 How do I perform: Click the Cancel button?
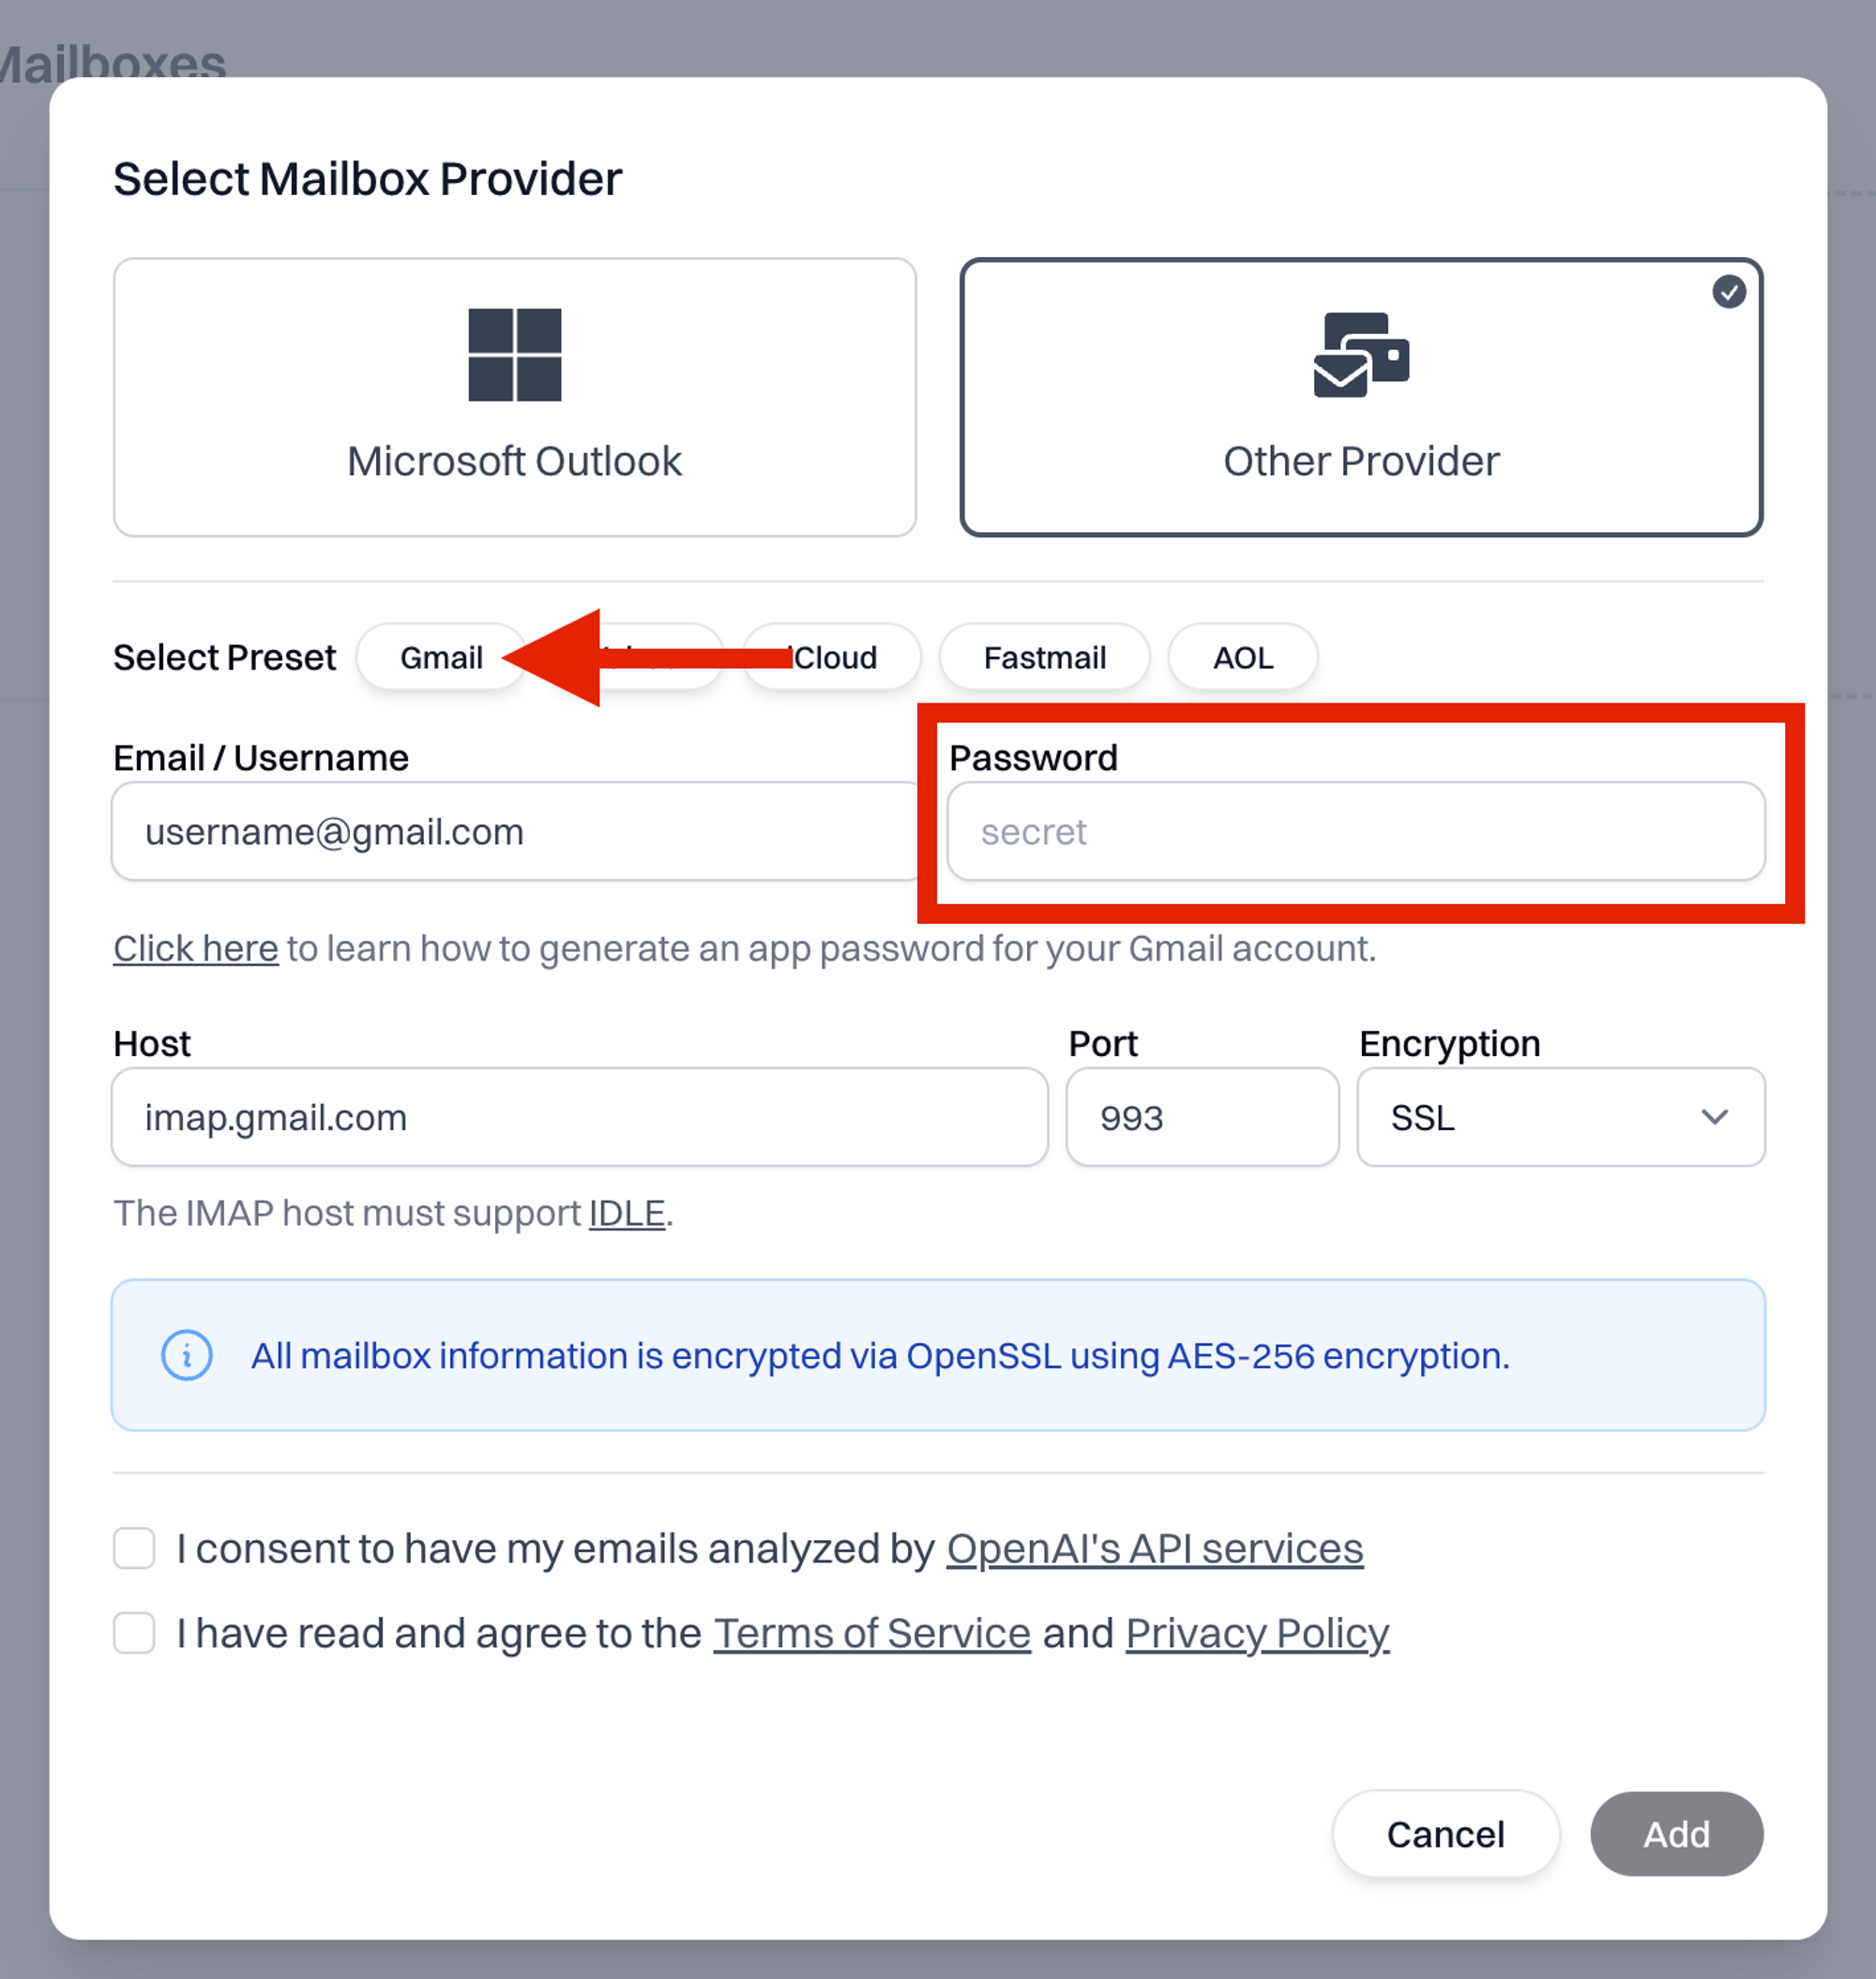click(1446, 1834)
